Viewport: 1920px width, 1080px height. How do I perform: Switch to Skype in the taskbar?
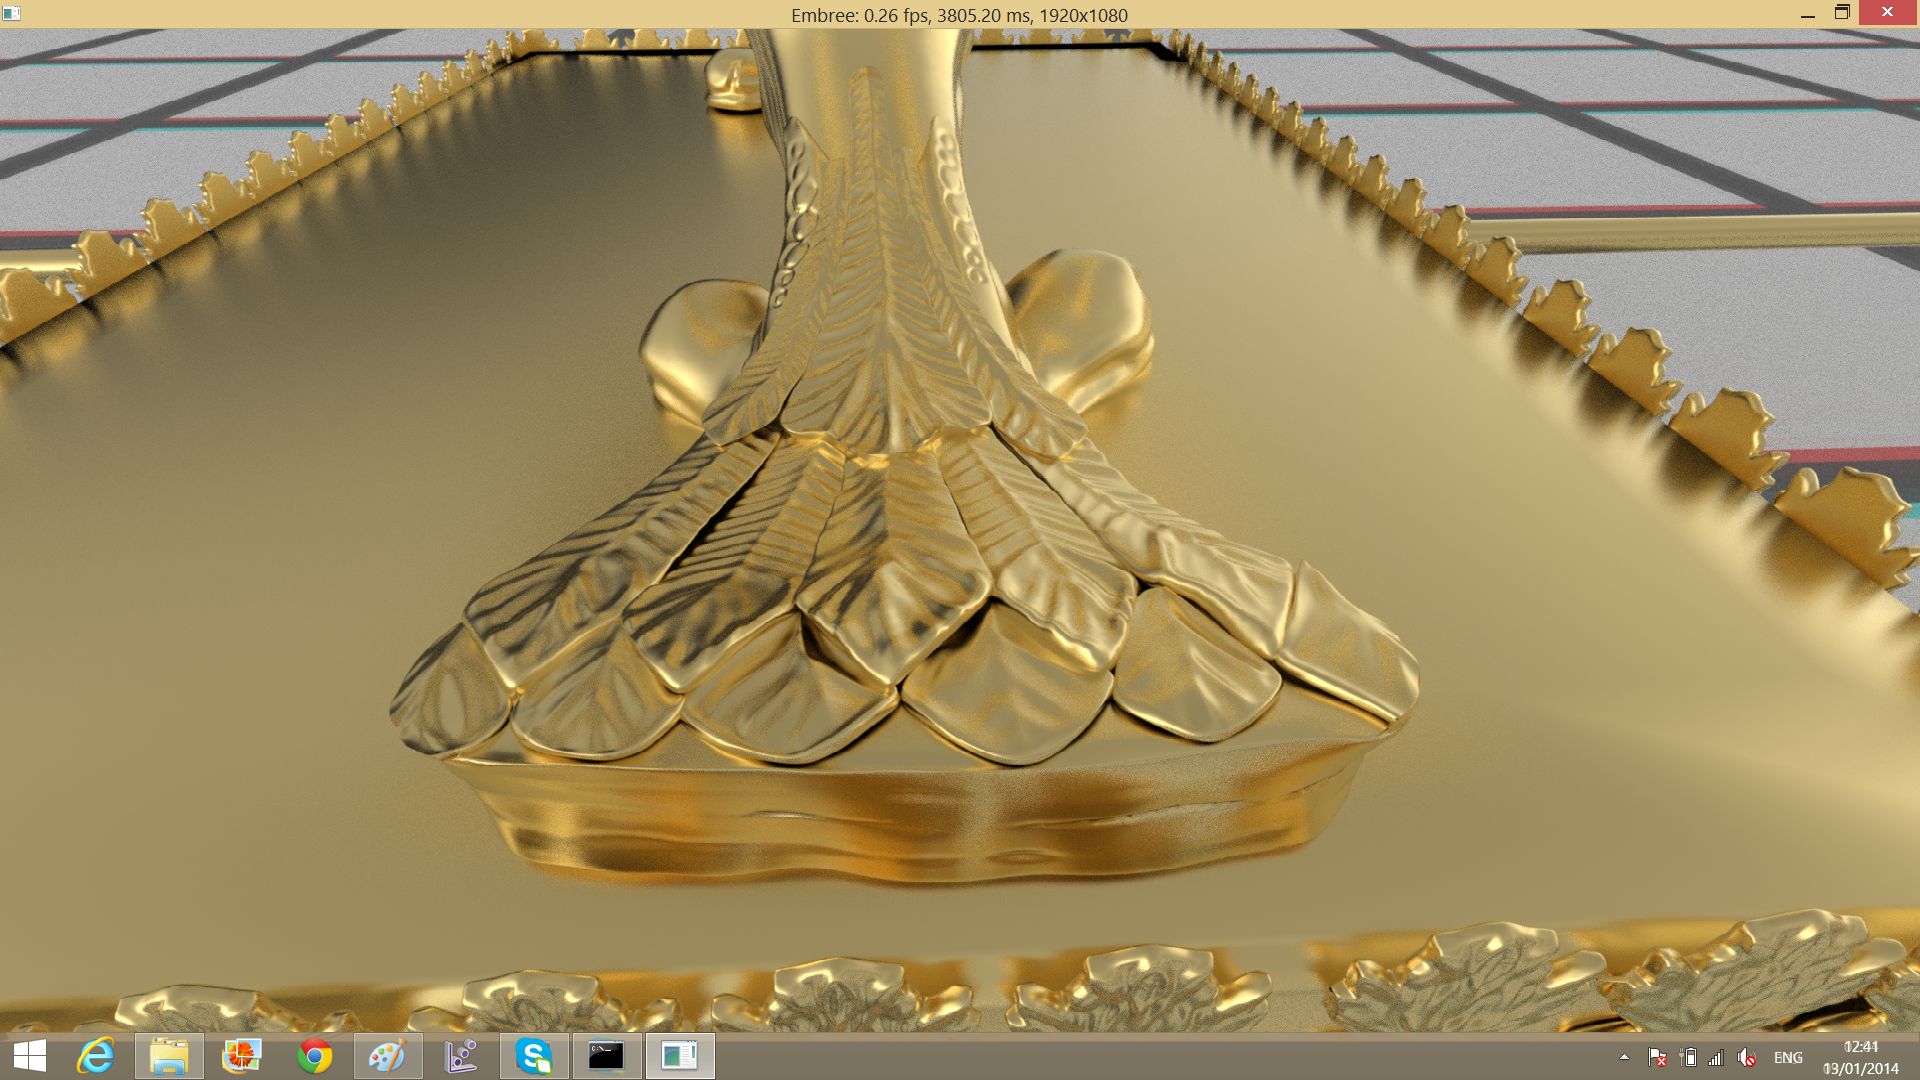(534, 1056)
